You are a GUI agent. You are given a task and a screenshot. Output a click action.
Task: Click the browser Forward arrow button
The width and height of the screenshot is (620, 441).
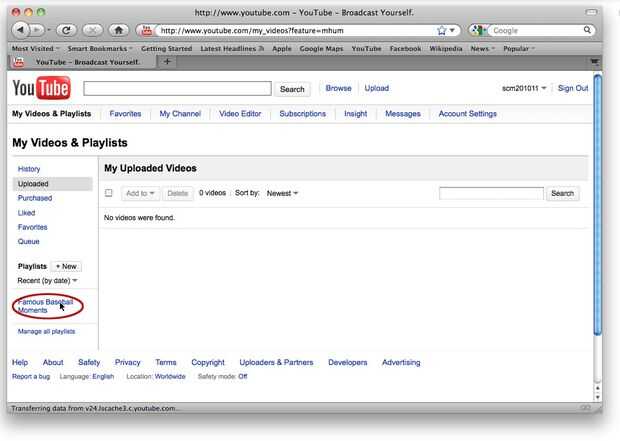[x=37, y=30]
